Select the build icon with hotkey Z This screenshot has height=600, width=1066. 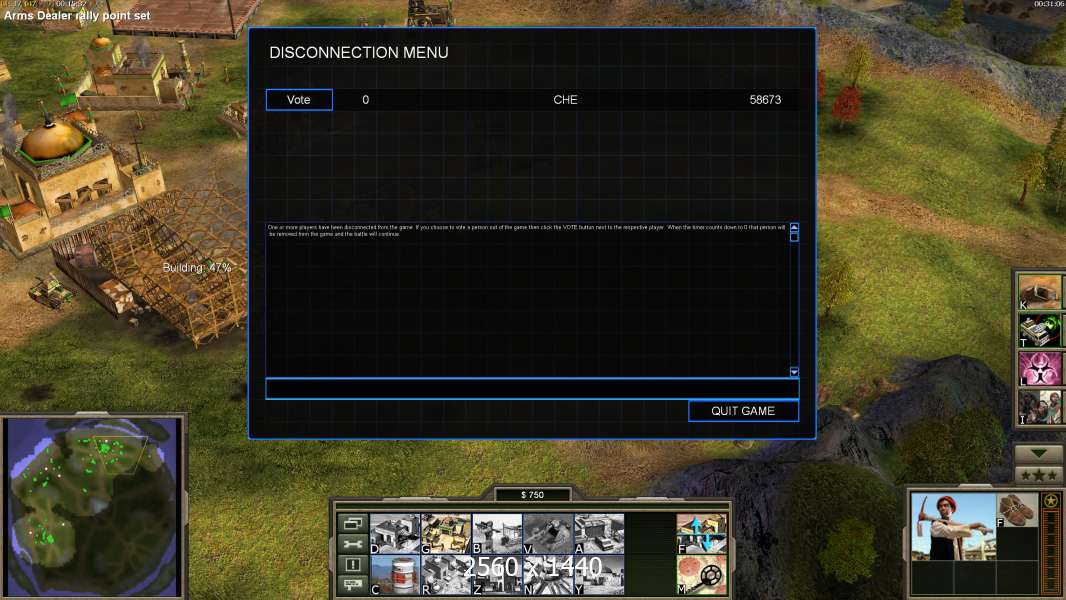click(x=497, y=576)
